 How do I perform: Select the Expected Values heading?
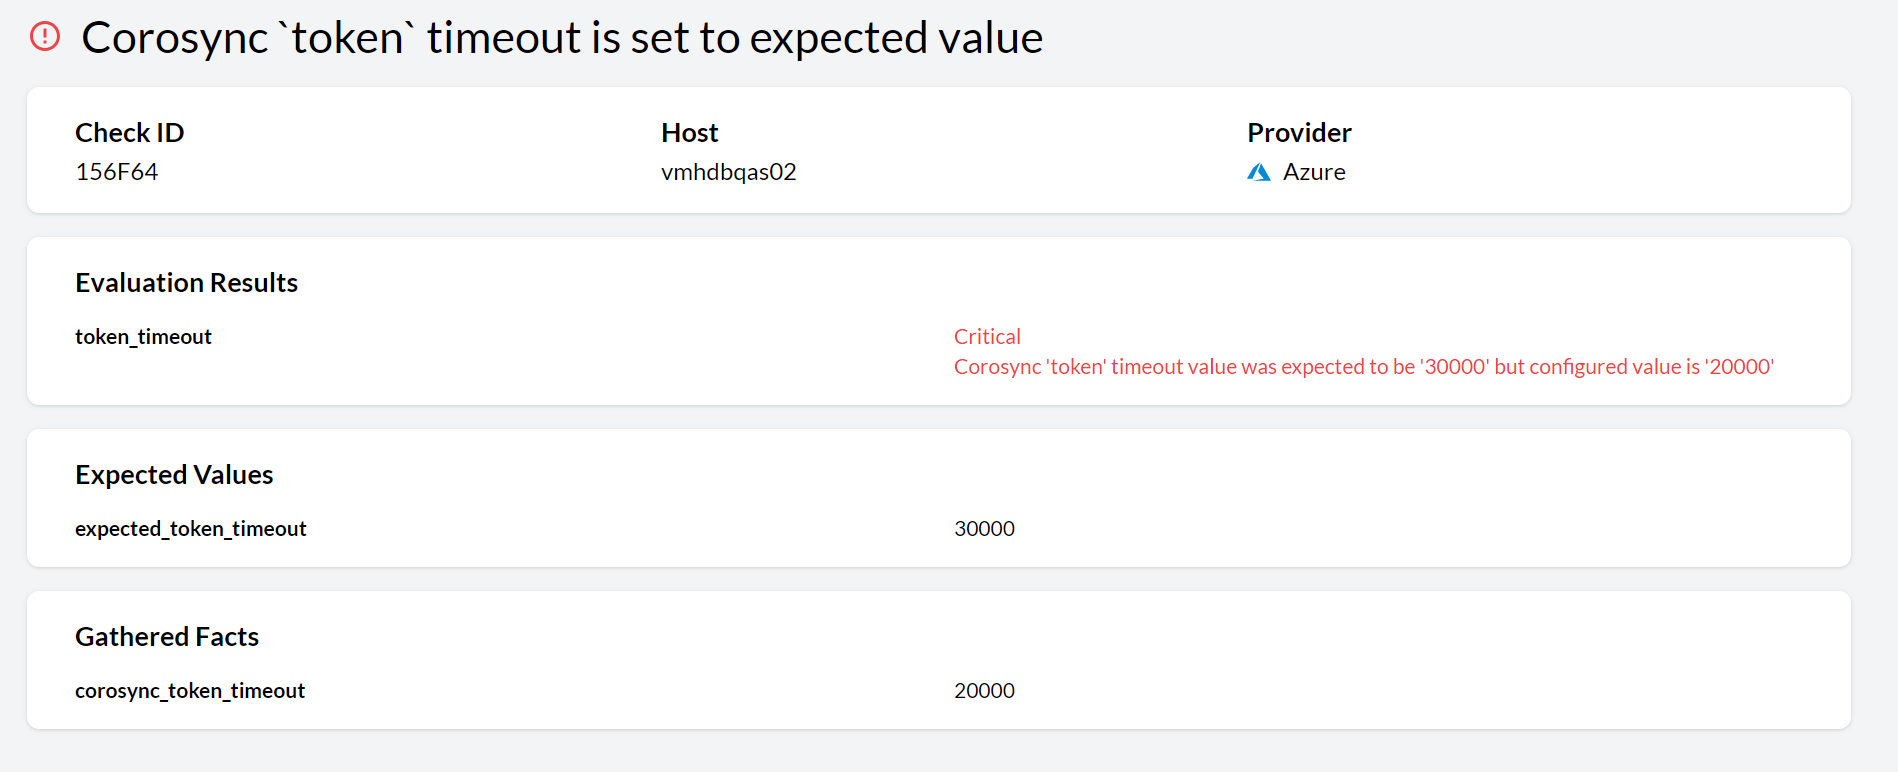click(x=174, y=475)
